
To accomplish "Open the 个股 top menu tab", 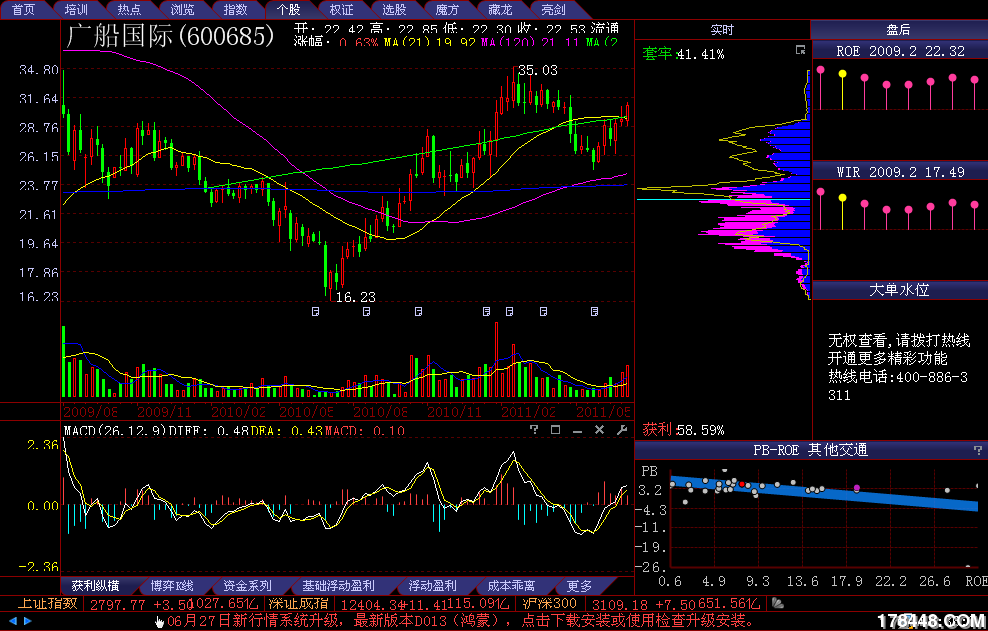I will (x=288, y=9).
